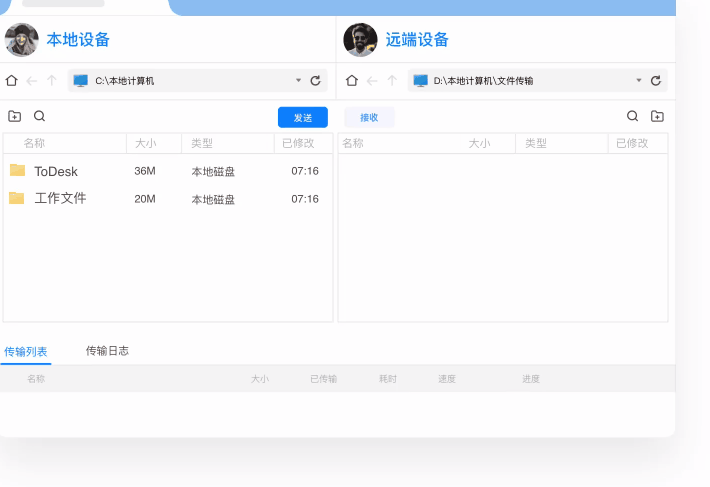Select the ToDesk folder name

click(x=56, y=172)
